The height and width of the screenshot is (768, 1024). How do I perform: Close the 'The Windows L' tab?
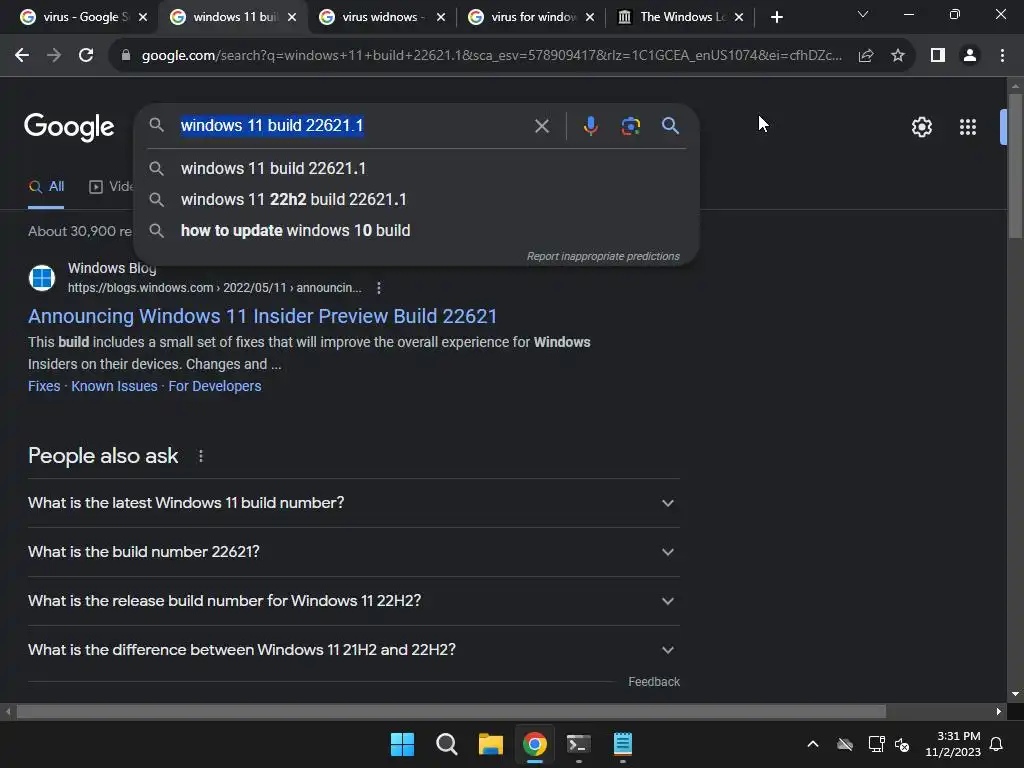(x=739, y=17)
